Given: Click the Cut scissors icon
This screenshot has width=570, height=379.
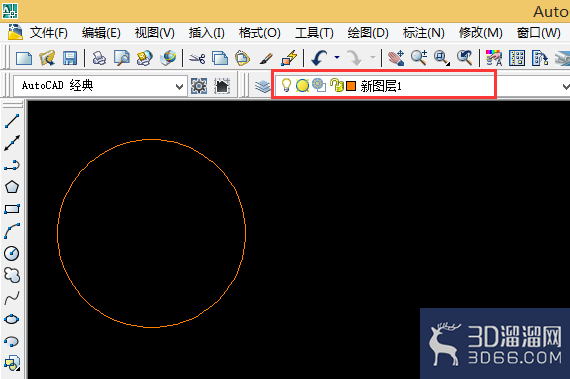Looking at the screenshot, I should pyautogui.click(x=197, y=58).
